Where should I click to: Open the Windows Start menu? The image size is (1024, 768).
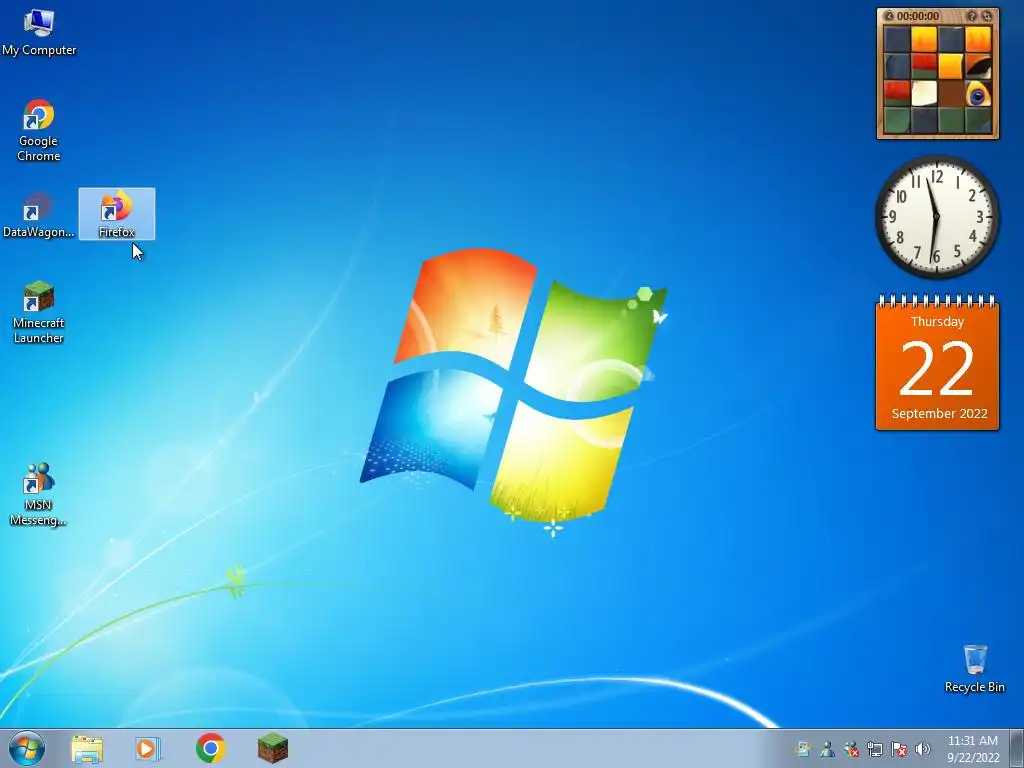click(x=27, y=748)
